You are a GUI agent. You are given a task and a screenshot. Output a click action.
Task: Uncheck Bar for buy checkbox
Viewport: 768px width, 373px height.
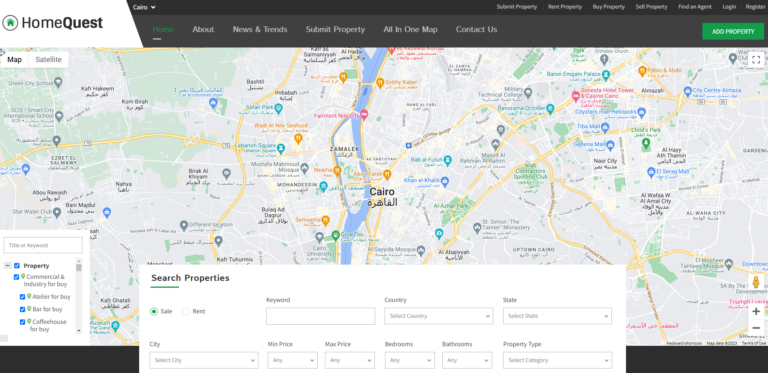tap(23, 309)
